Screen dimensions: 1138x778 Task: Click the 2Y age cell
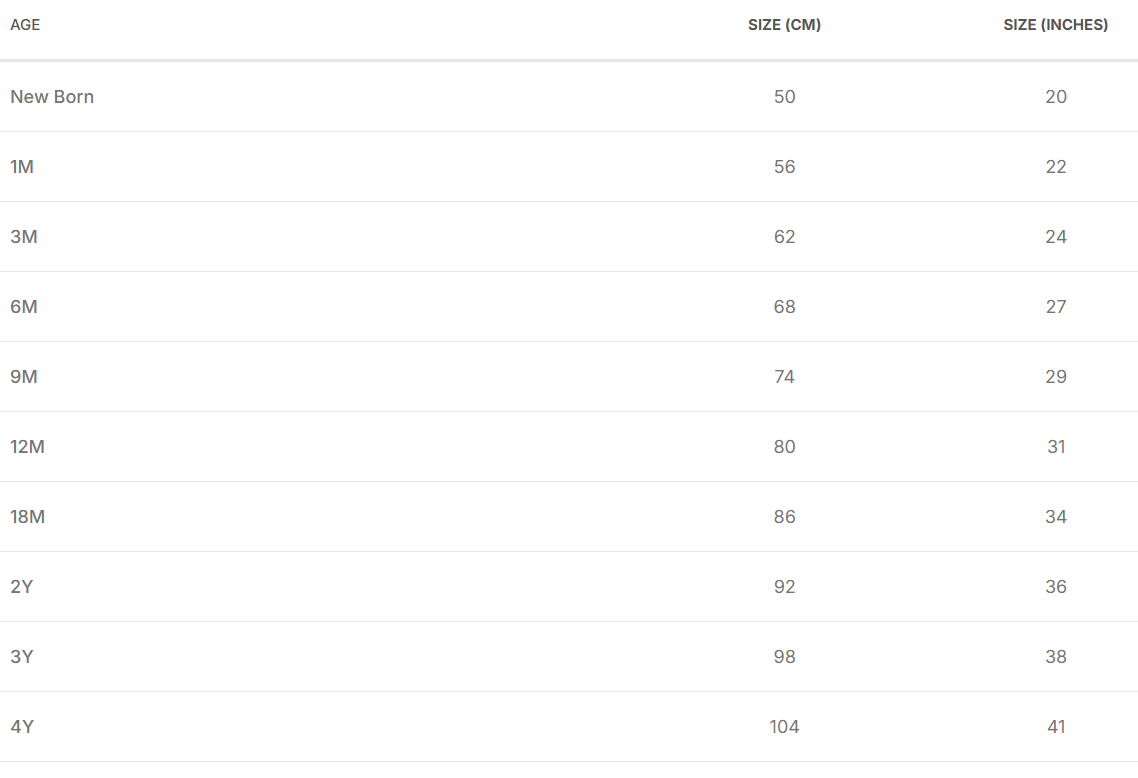click(22, 587)
